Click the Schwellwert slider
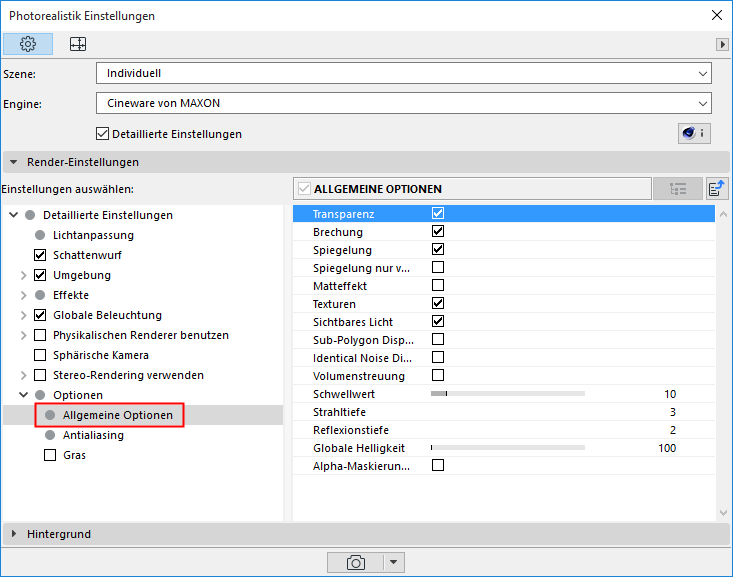 tap(508, 394)
